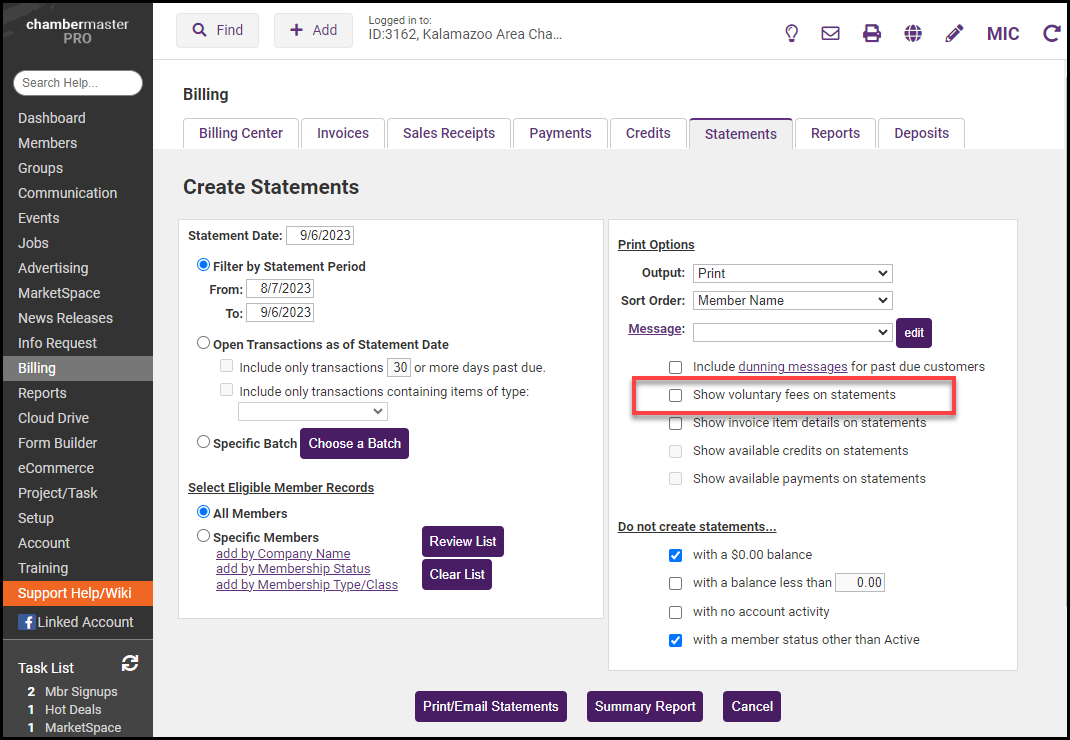Click the lightbulb icon in top toolbar
The width and height of the screenshot is (1070, 740).
click(x=791, y=33)
